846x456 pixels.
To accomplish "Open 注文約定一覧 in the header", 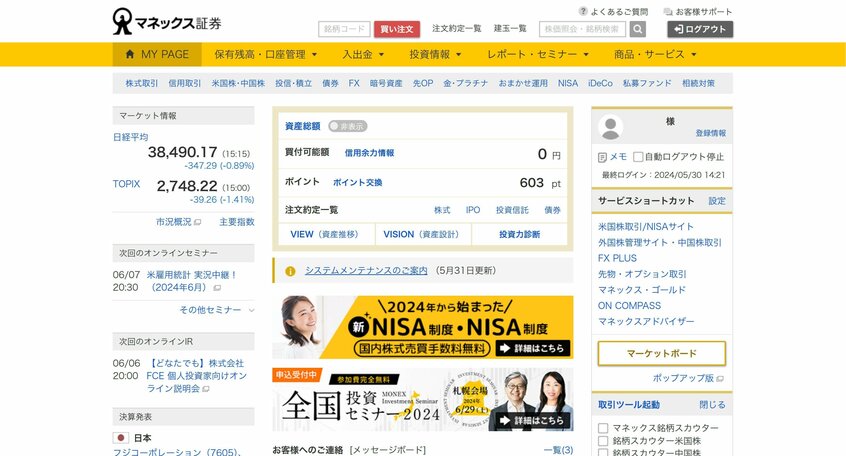I will coord(456,29).
